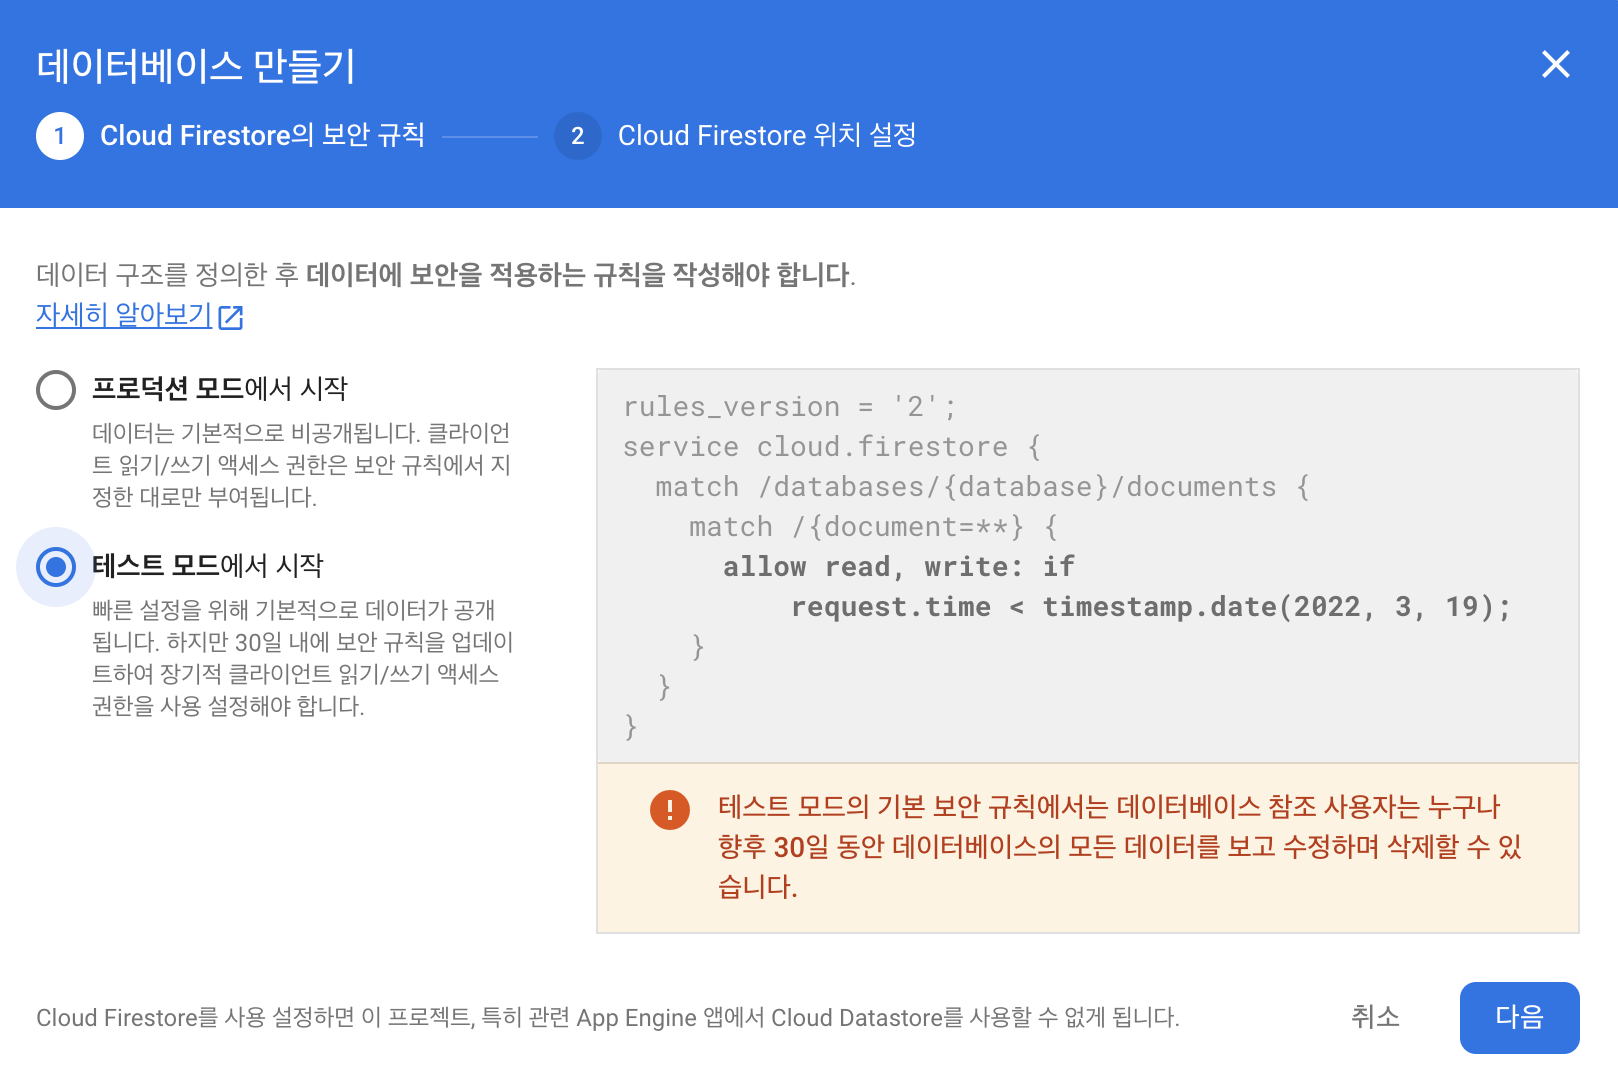The width and height of the screenshot is (1618, 1092).
Task: Click the test mode description paragraph
Action: [x=303, y=658]
